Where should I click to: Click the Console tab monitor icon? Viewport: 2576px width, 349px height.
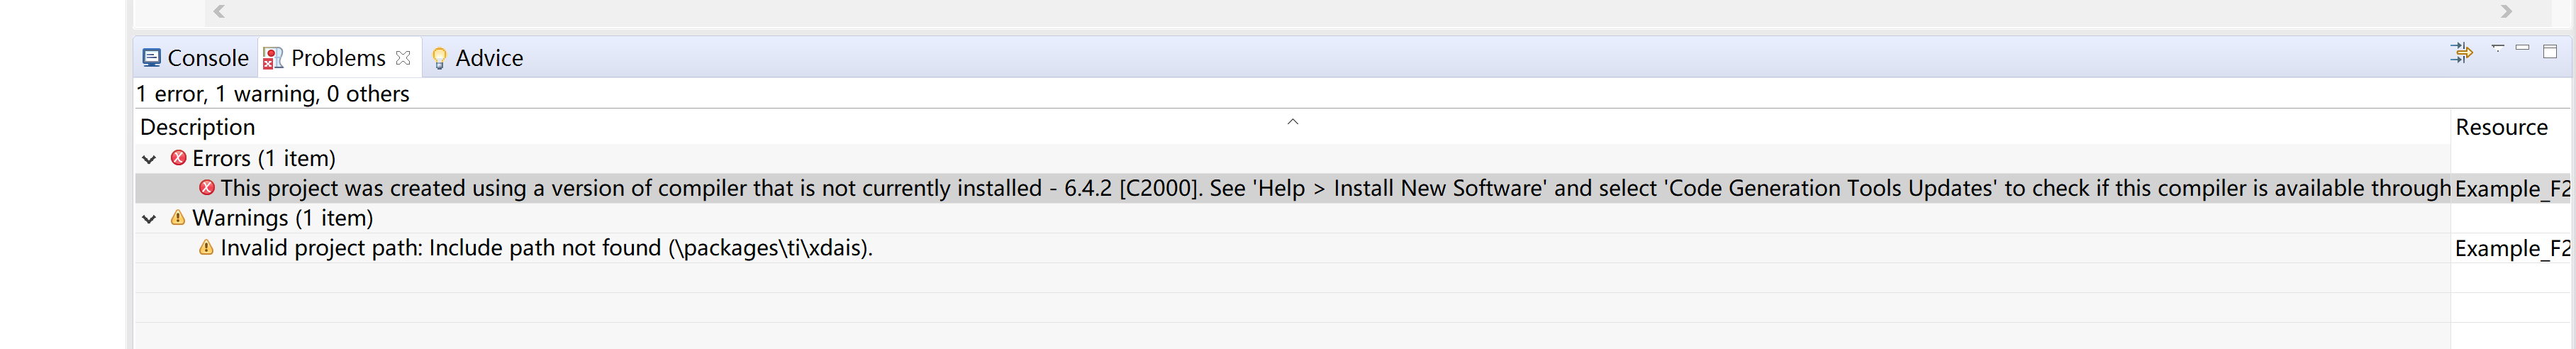coord(152,58)
